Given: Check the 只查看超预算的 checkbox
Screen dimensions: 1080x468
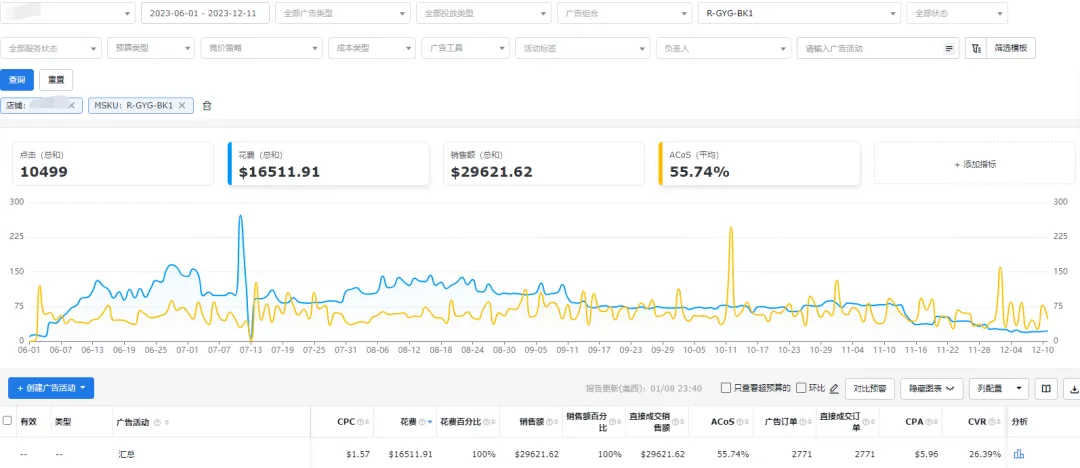Looking at the screenshot, I should tap(725, 388).
